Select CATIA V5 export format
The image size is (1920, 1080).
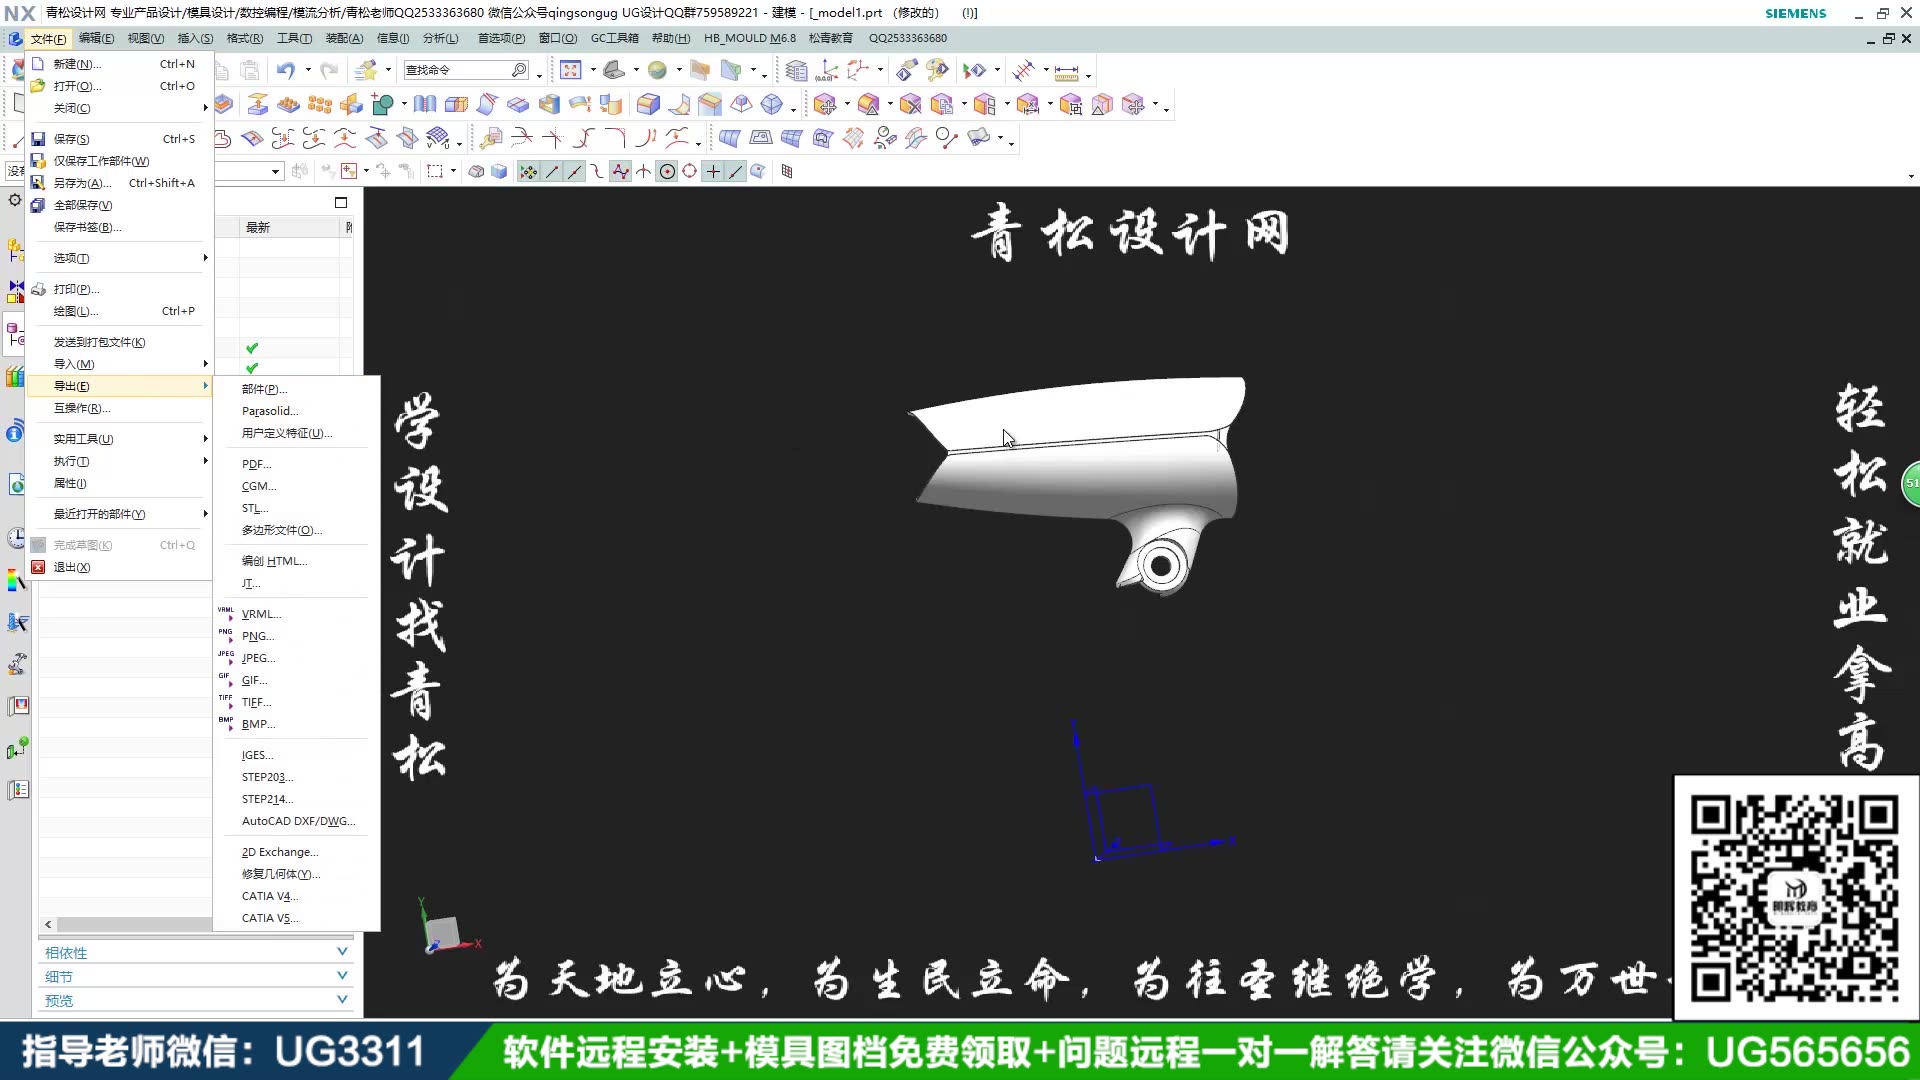click(x=268, y=918)
